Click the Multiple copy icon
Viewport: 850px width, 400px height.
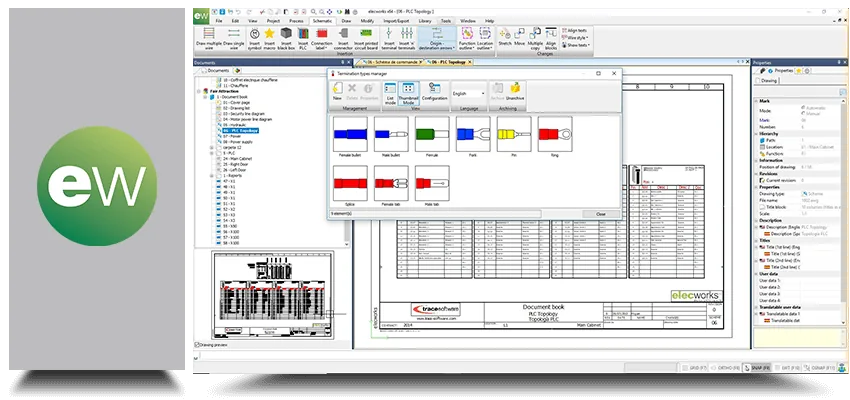(x=535, y=38)
